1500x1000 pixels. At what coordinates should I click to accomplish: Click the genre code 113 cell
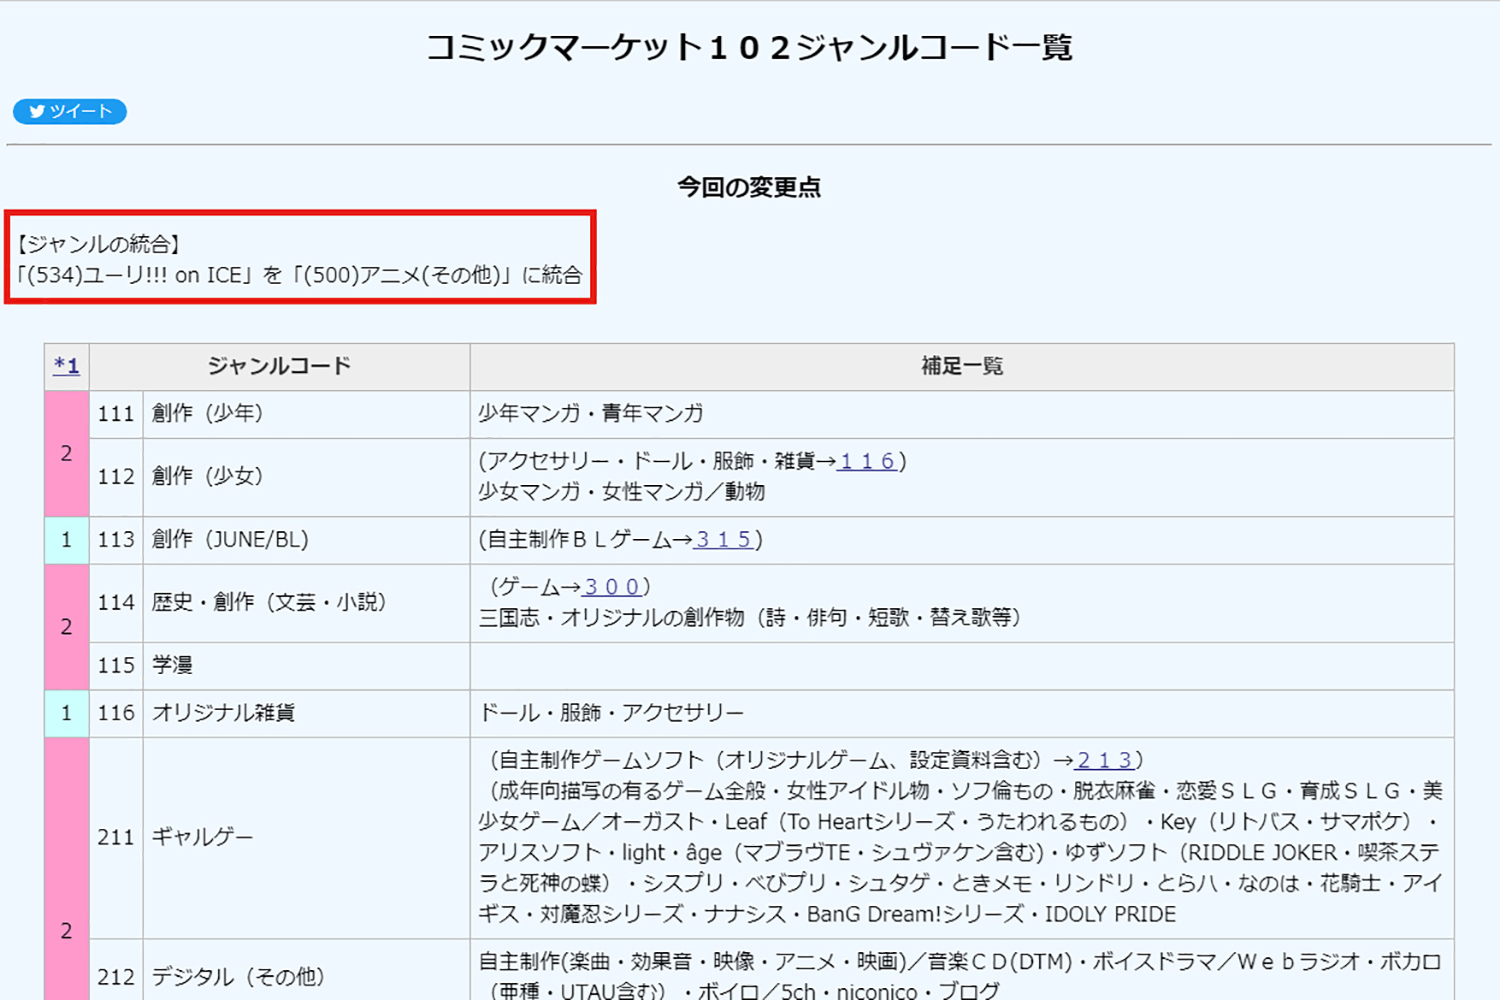pos(116,540)
